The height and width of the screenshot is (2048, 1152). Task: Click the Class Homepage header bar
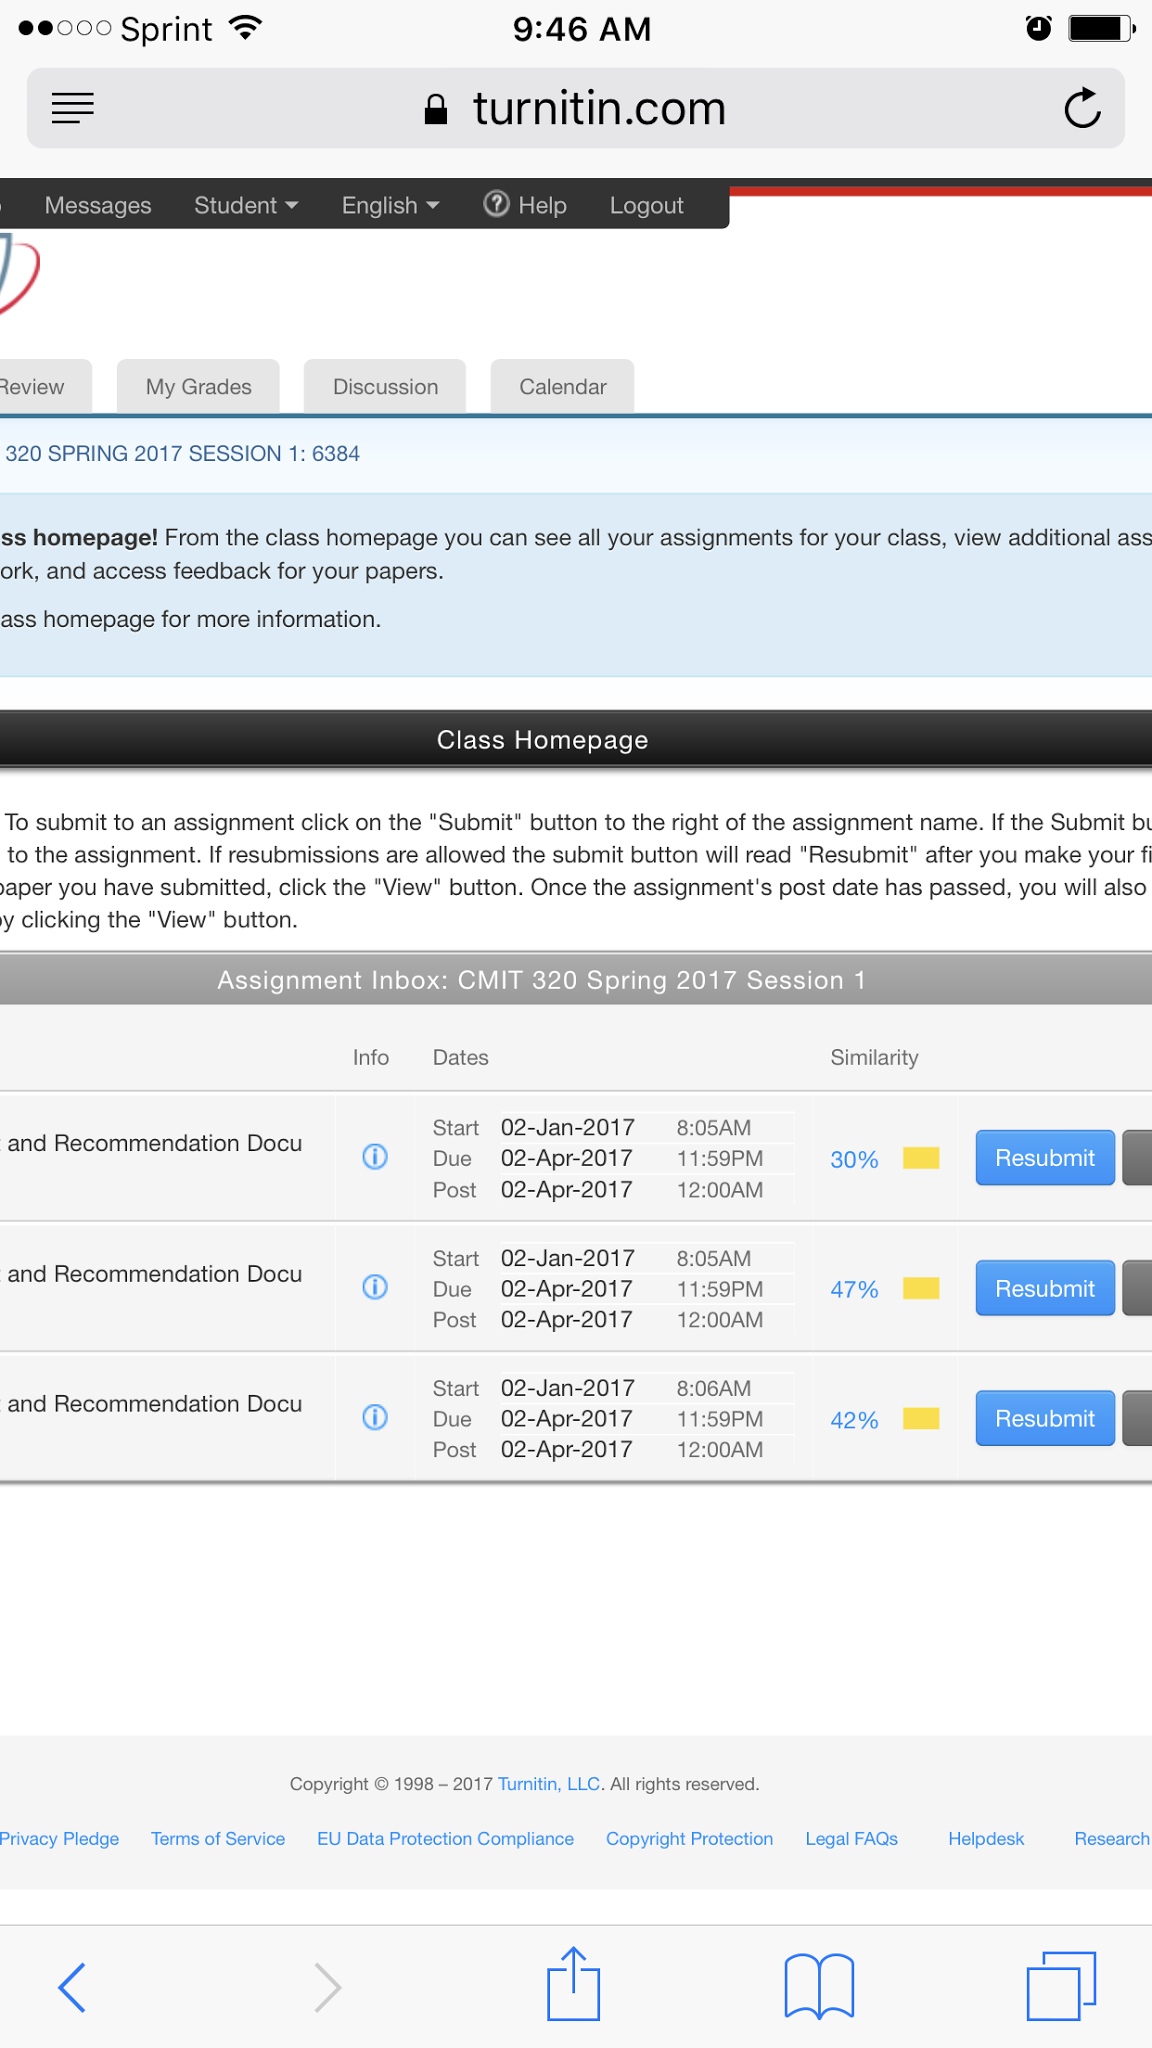click(576, 740)
